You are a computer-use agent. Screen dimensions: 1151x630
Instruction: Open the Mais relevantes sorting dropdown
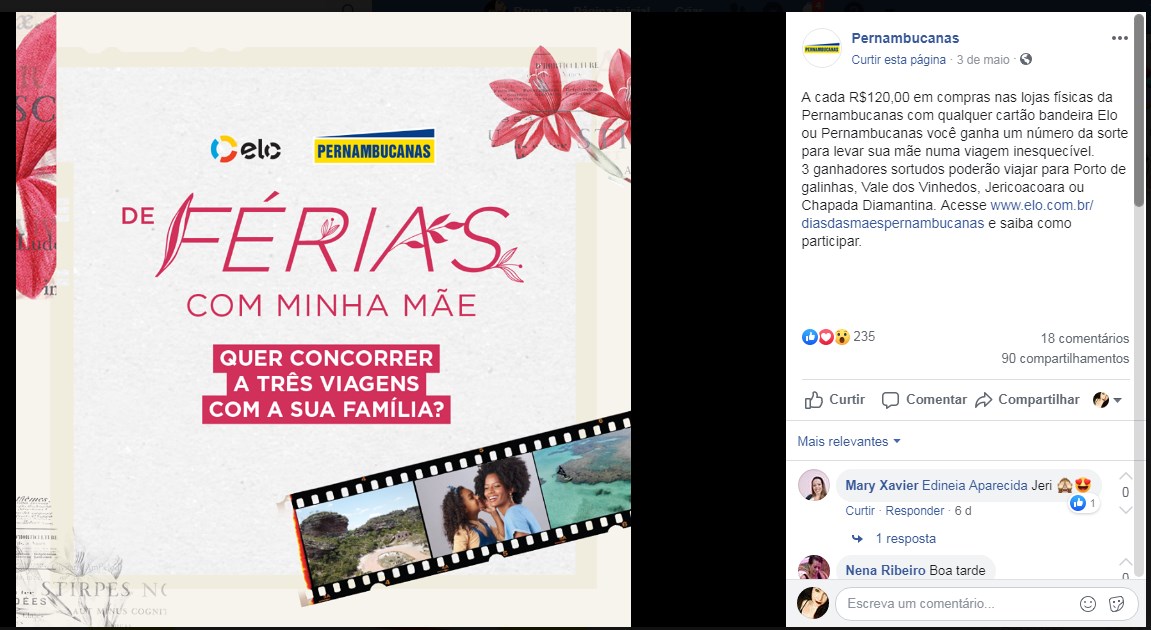pyautogui.click(x=849, y=441)
